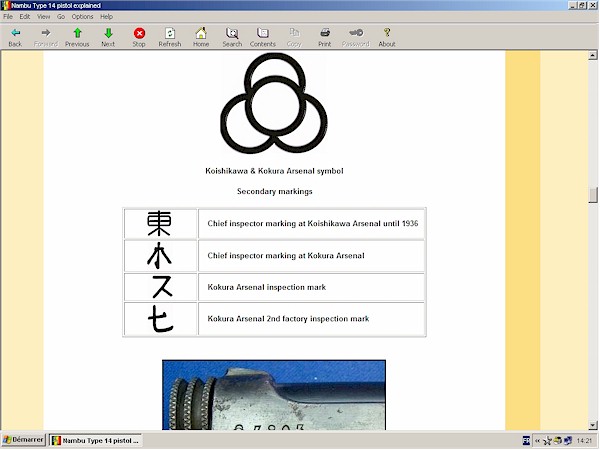Open the Go menu
Screen dimensions: 600x450
pyautogui.click(x=61, y=17)
